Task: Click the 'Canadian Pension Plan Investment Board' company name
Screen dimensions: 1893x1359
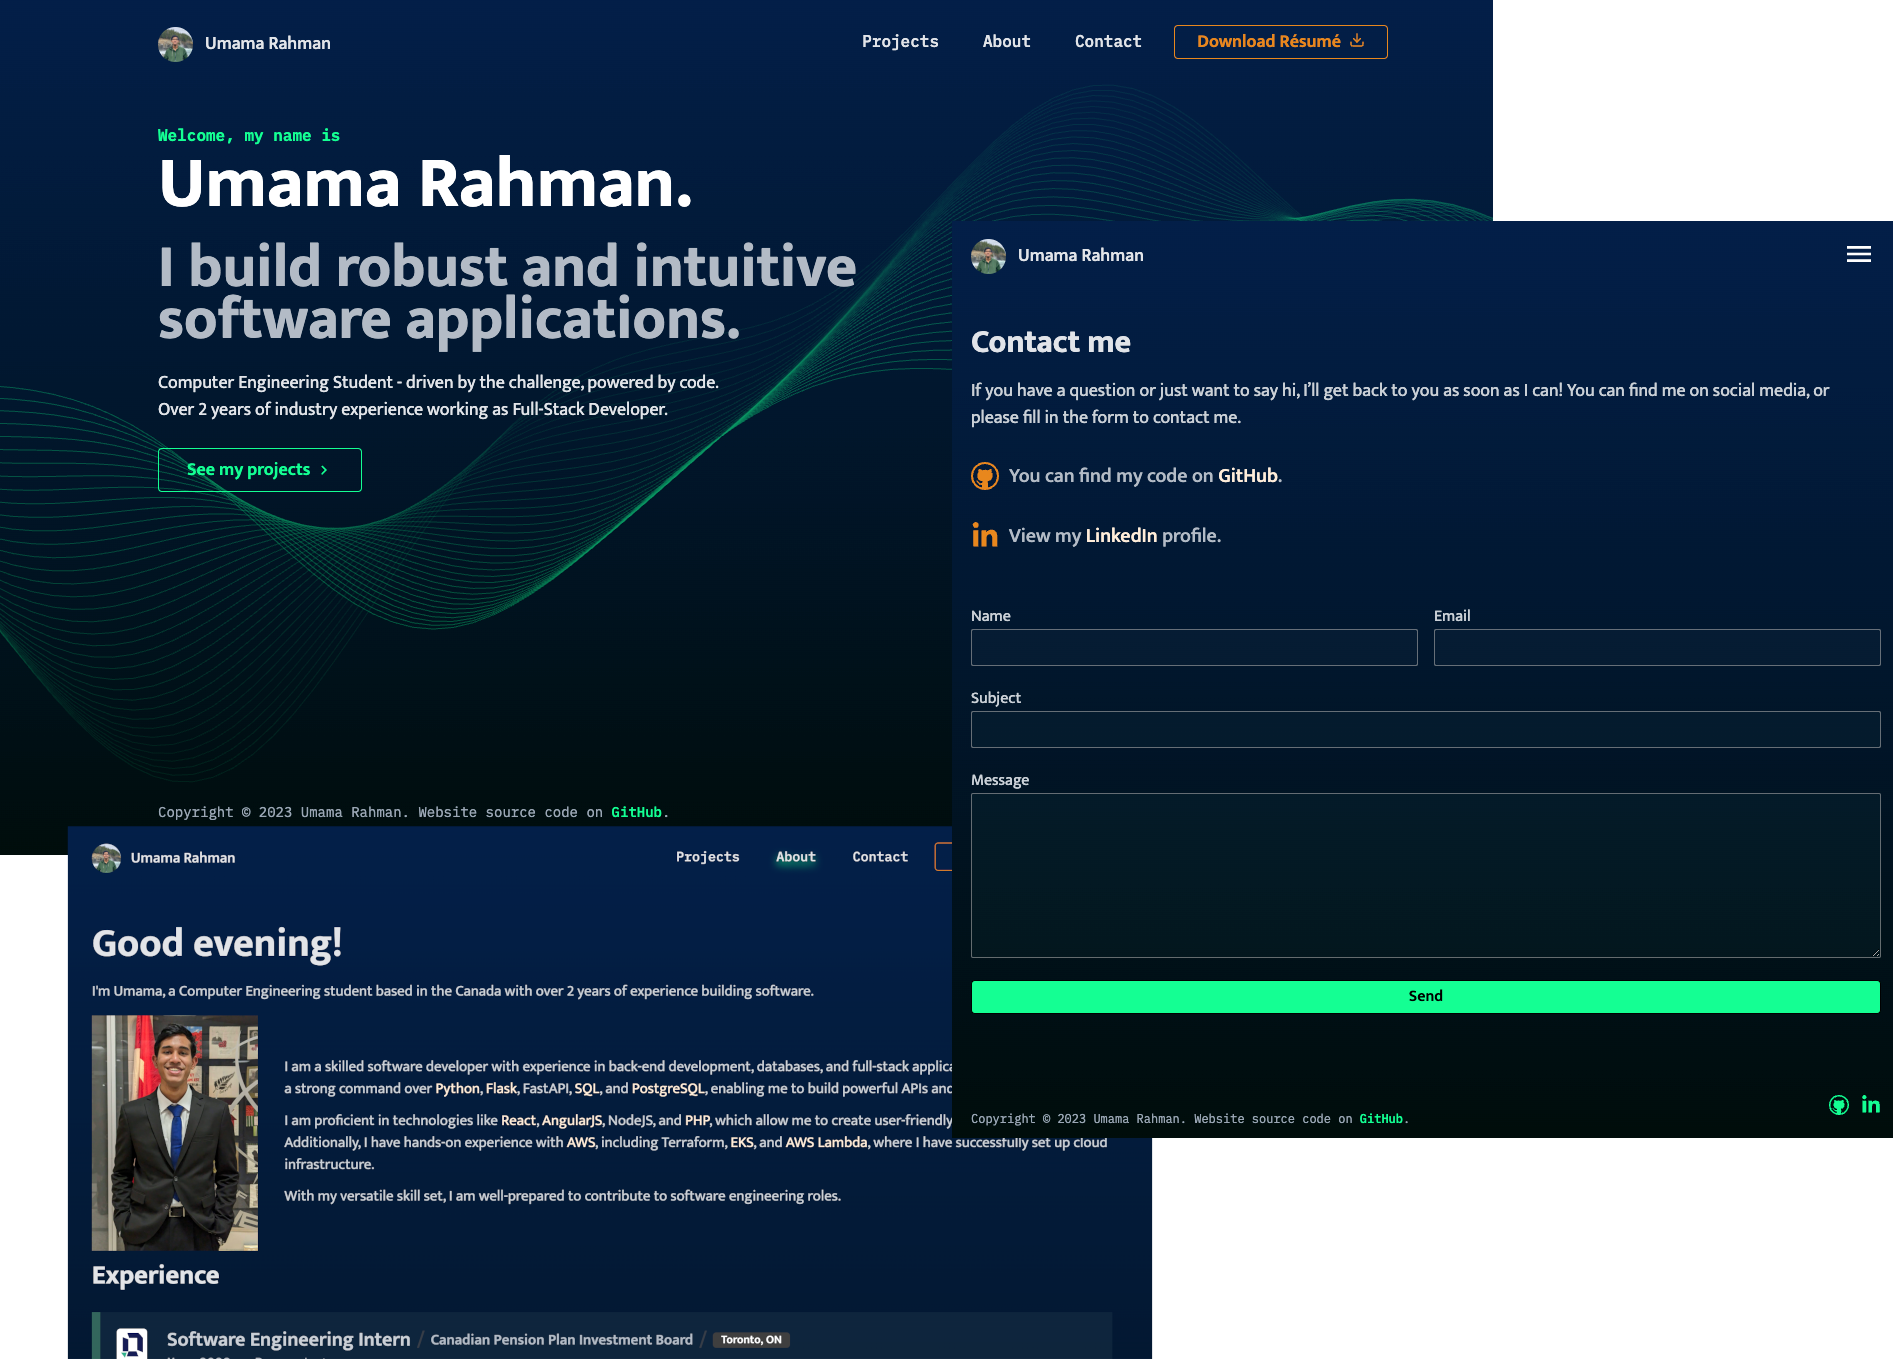Action: tap(561, 1340)
